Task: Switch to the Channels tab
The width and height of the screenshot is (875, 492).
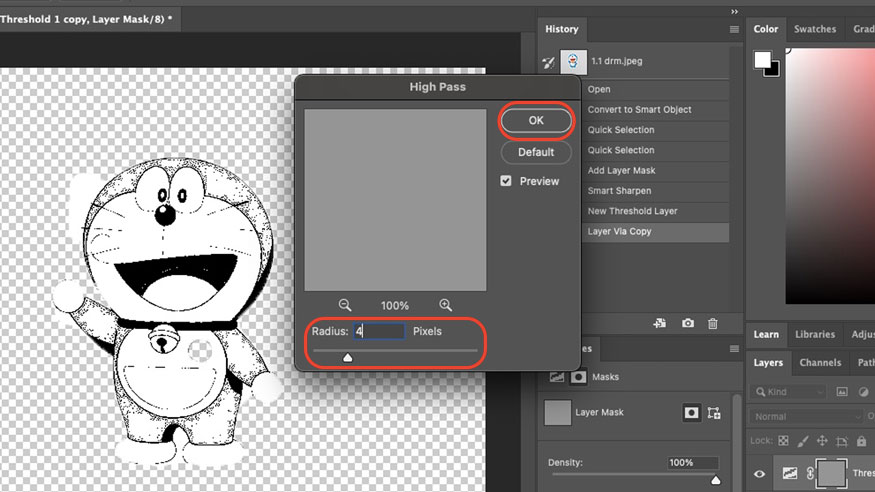Action: coord(821,363)
